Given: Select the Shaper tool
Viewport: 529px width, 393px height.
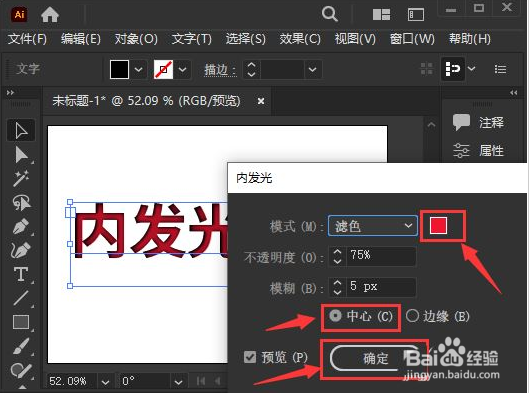Looking at the screenshot, I should pyautogui.click(x=21, y=370).
